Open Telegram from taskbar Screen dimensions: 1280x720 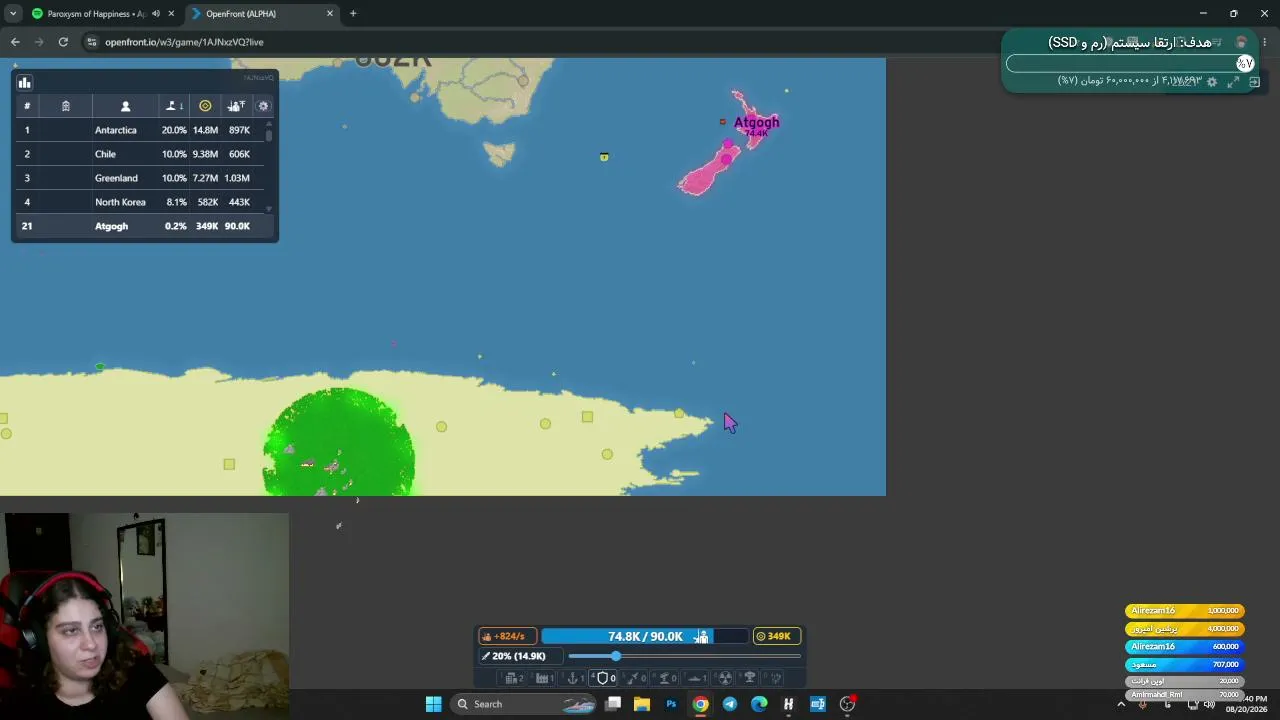coord(730,704)
